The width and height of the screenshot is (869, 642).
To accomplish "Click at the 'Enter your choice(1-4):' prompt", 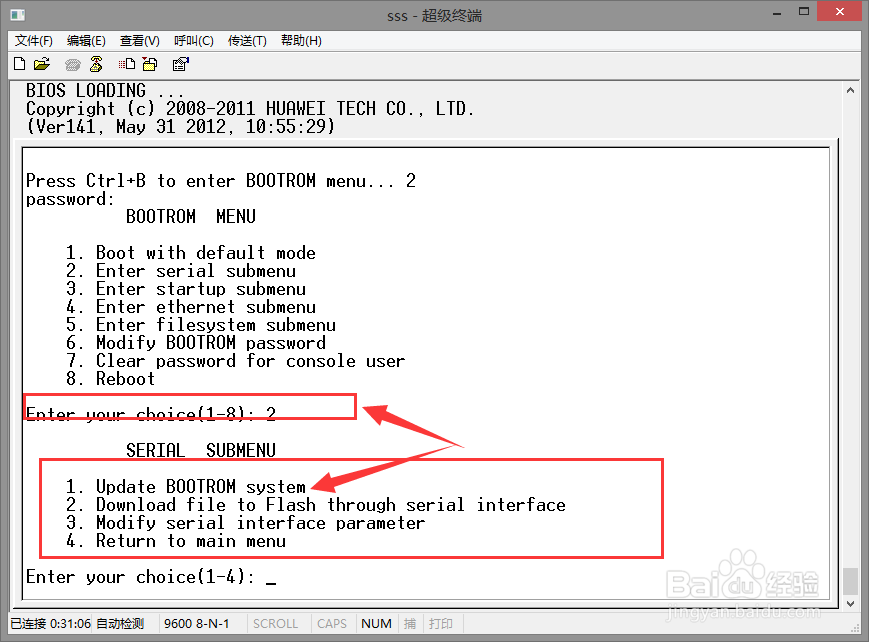I will (x=270, y=578).
